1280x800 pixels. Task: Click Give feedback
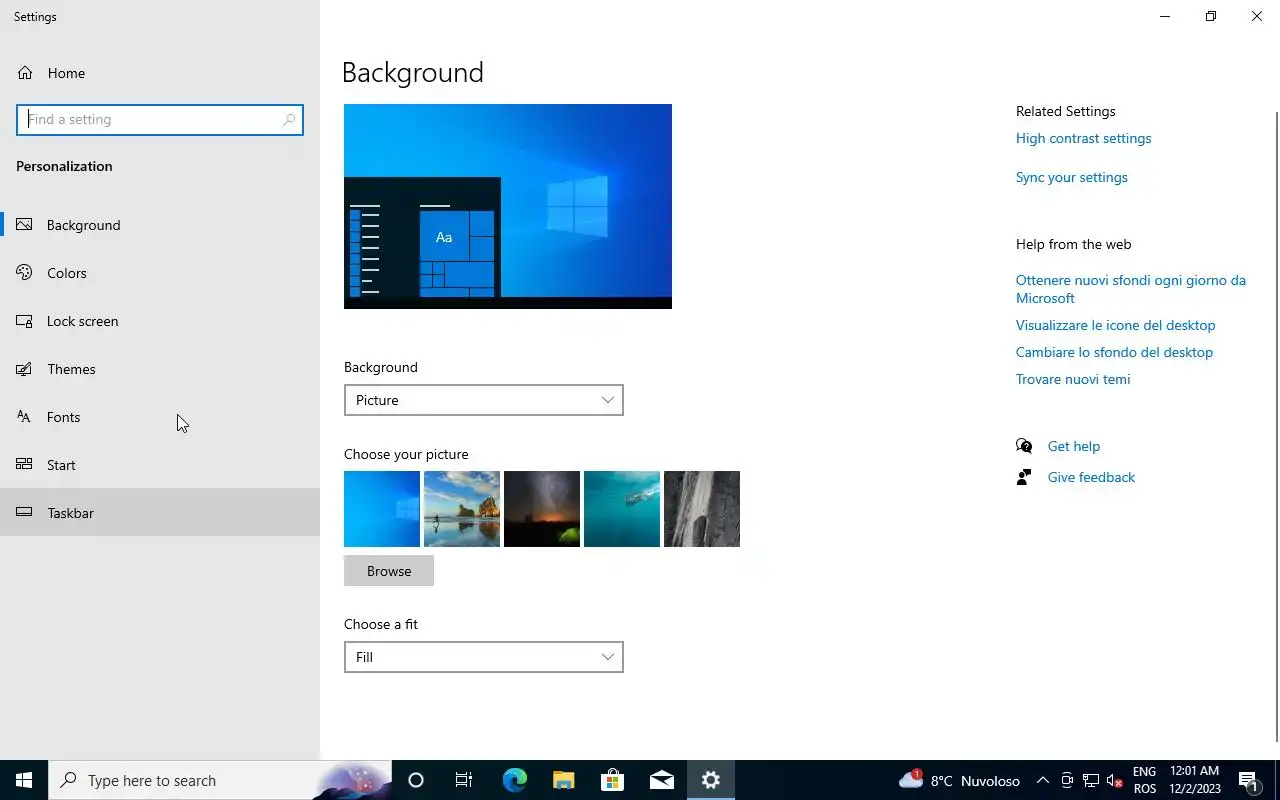(1091, 477)
